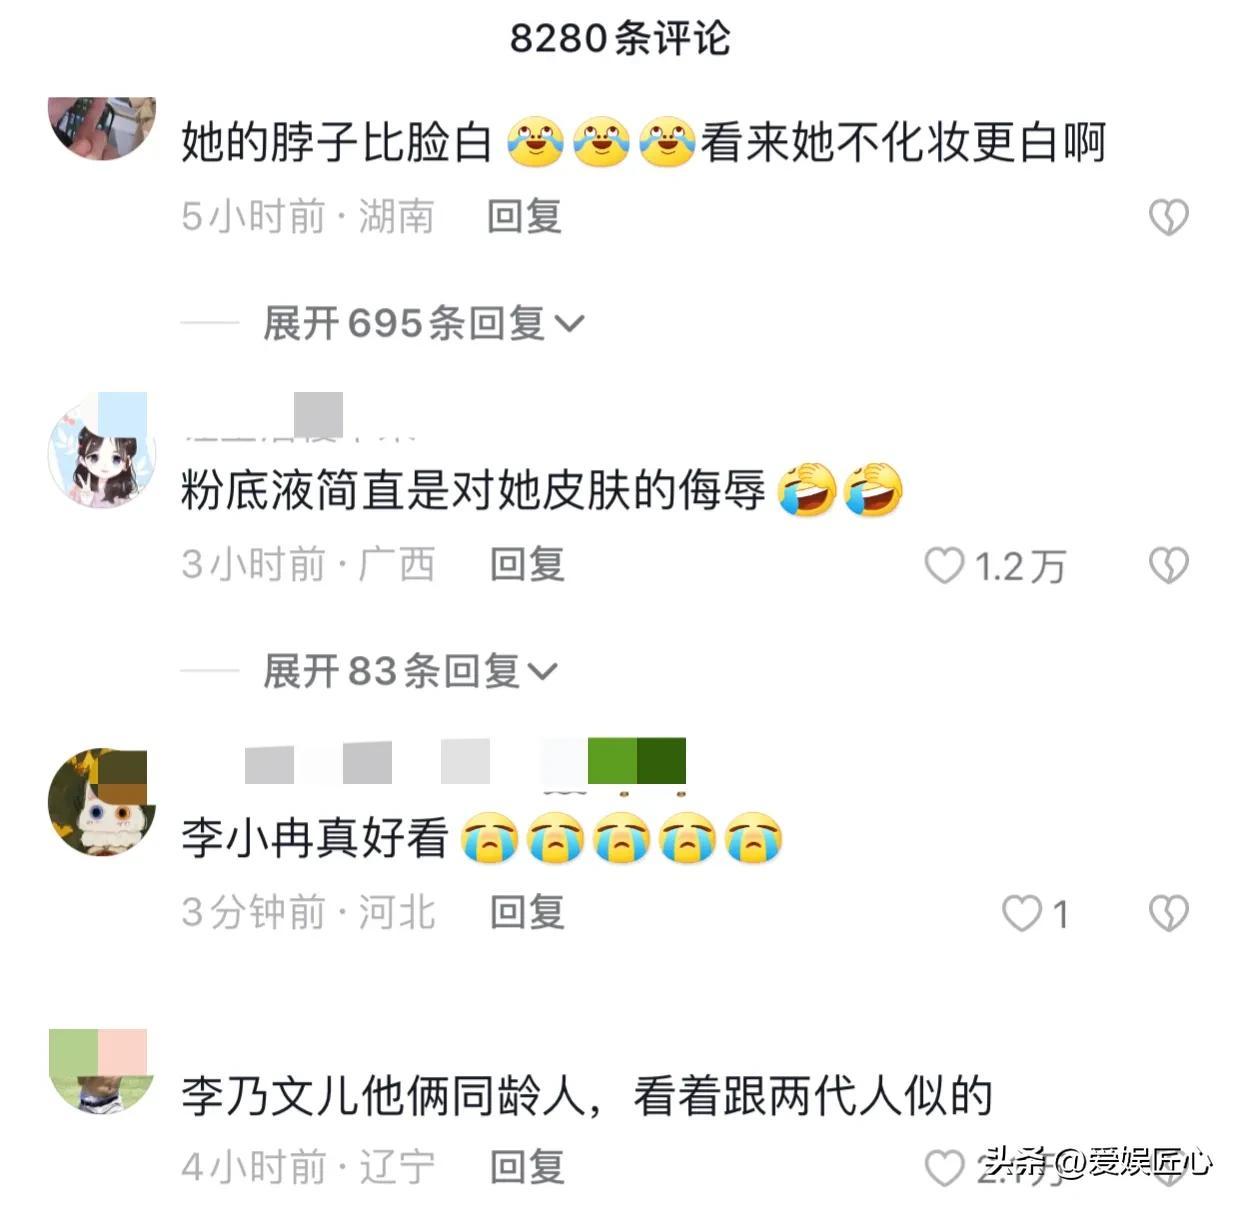Reply to the Hebei comment
The height and width of the screenshot is (1205, 1241).
click(x=527, y=912)
